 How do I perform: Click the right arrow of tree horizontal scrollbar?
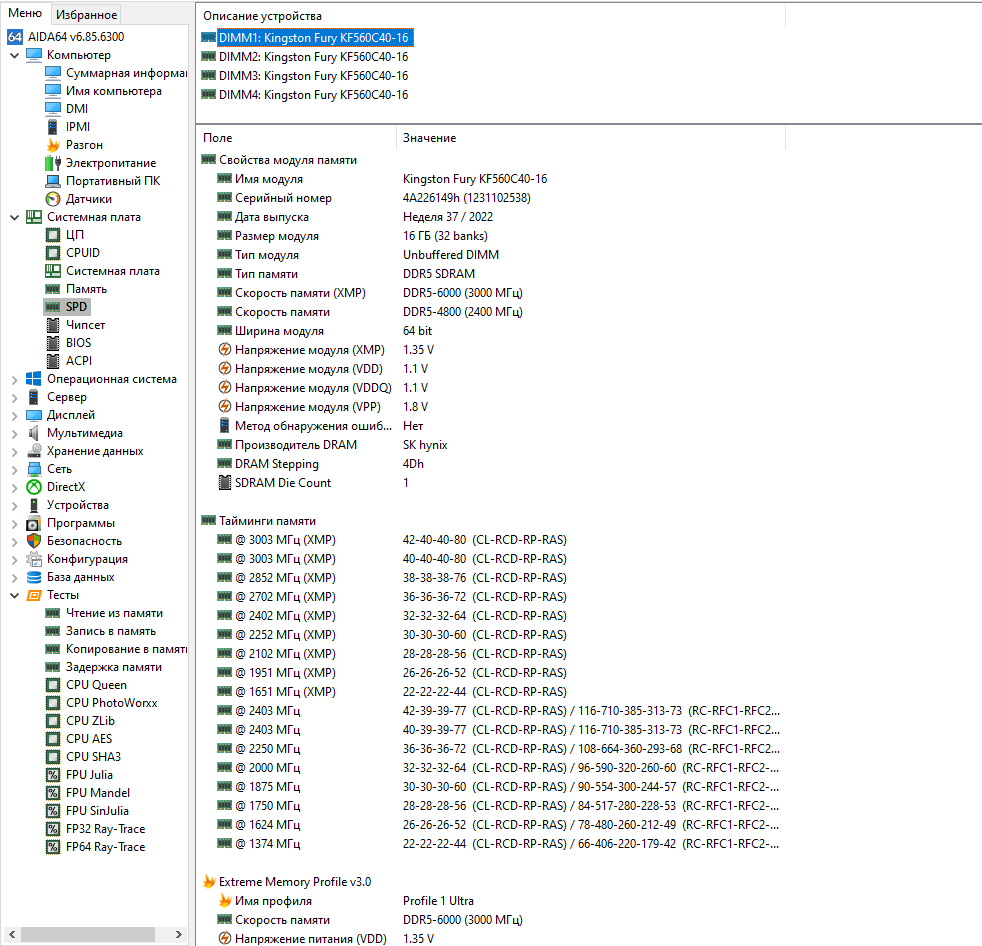click(x=178, y=934)
